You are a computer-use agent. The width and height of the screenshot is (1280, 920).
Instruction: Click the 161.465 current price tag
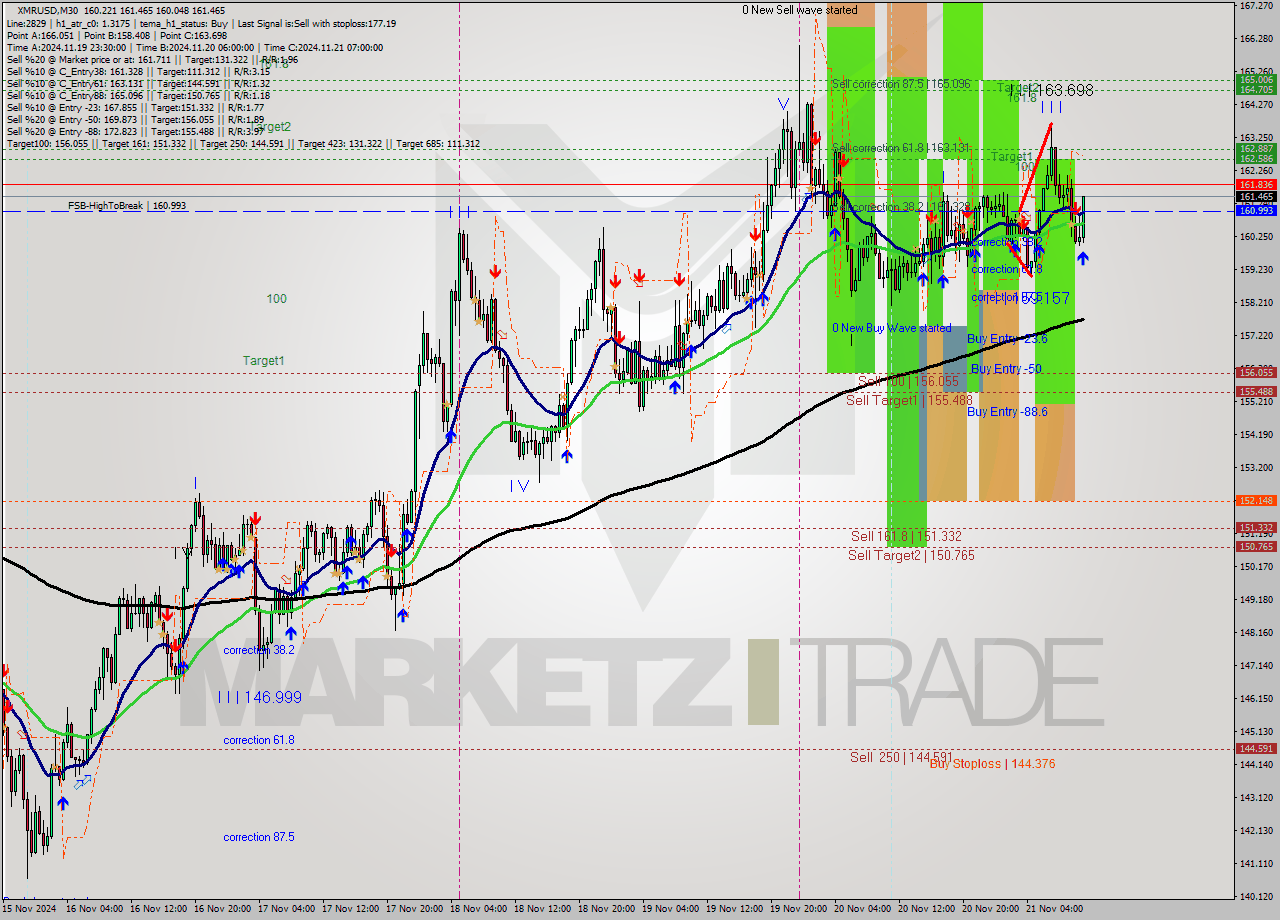click(1256, 197)
